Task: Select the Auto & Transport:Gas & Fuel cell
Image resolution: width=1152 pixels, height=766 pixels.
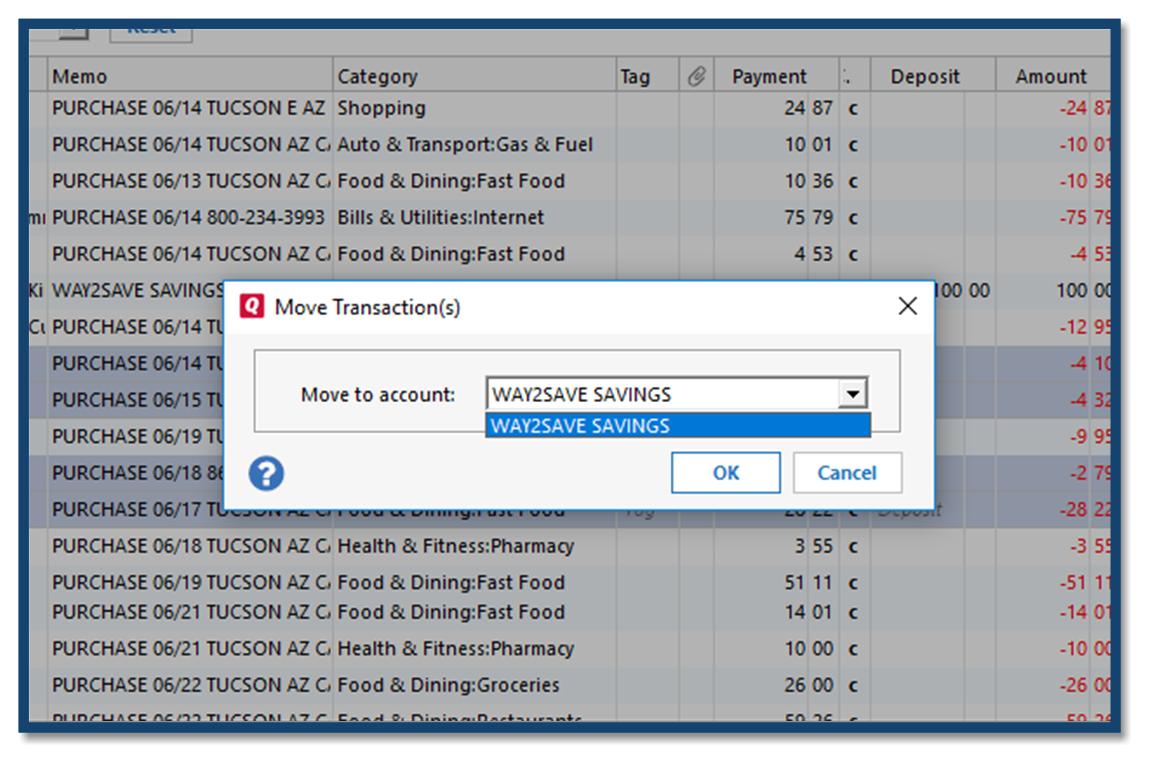Action: click(x=465, y=144)
